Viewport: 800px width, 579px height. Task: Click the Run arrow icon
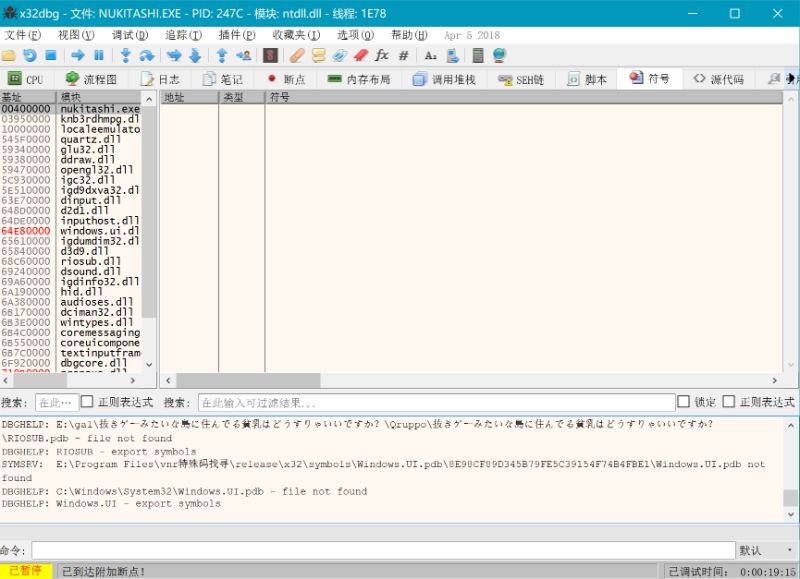click(x=77, y=56)
